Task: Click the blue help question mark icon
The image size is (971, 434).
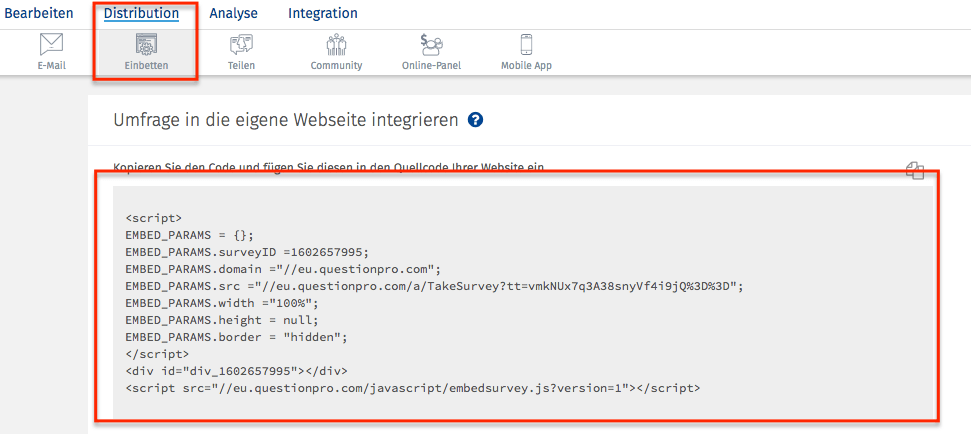Action: click(476, 120)
